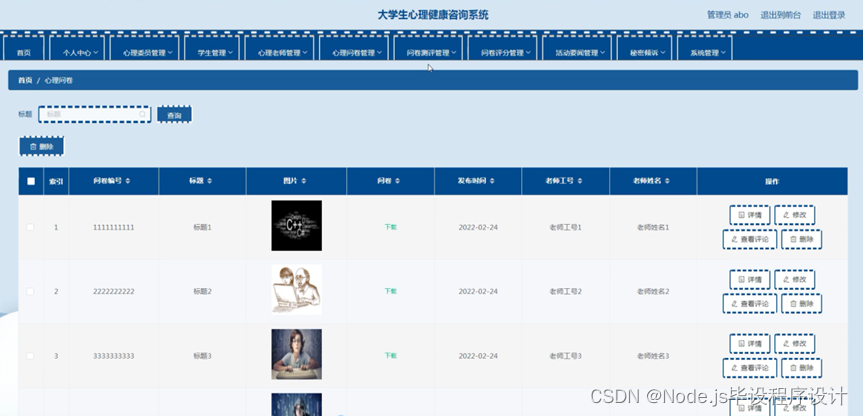Click 查看评论 for row 标题3
The image size is (863, 416).
click(749, 368)
